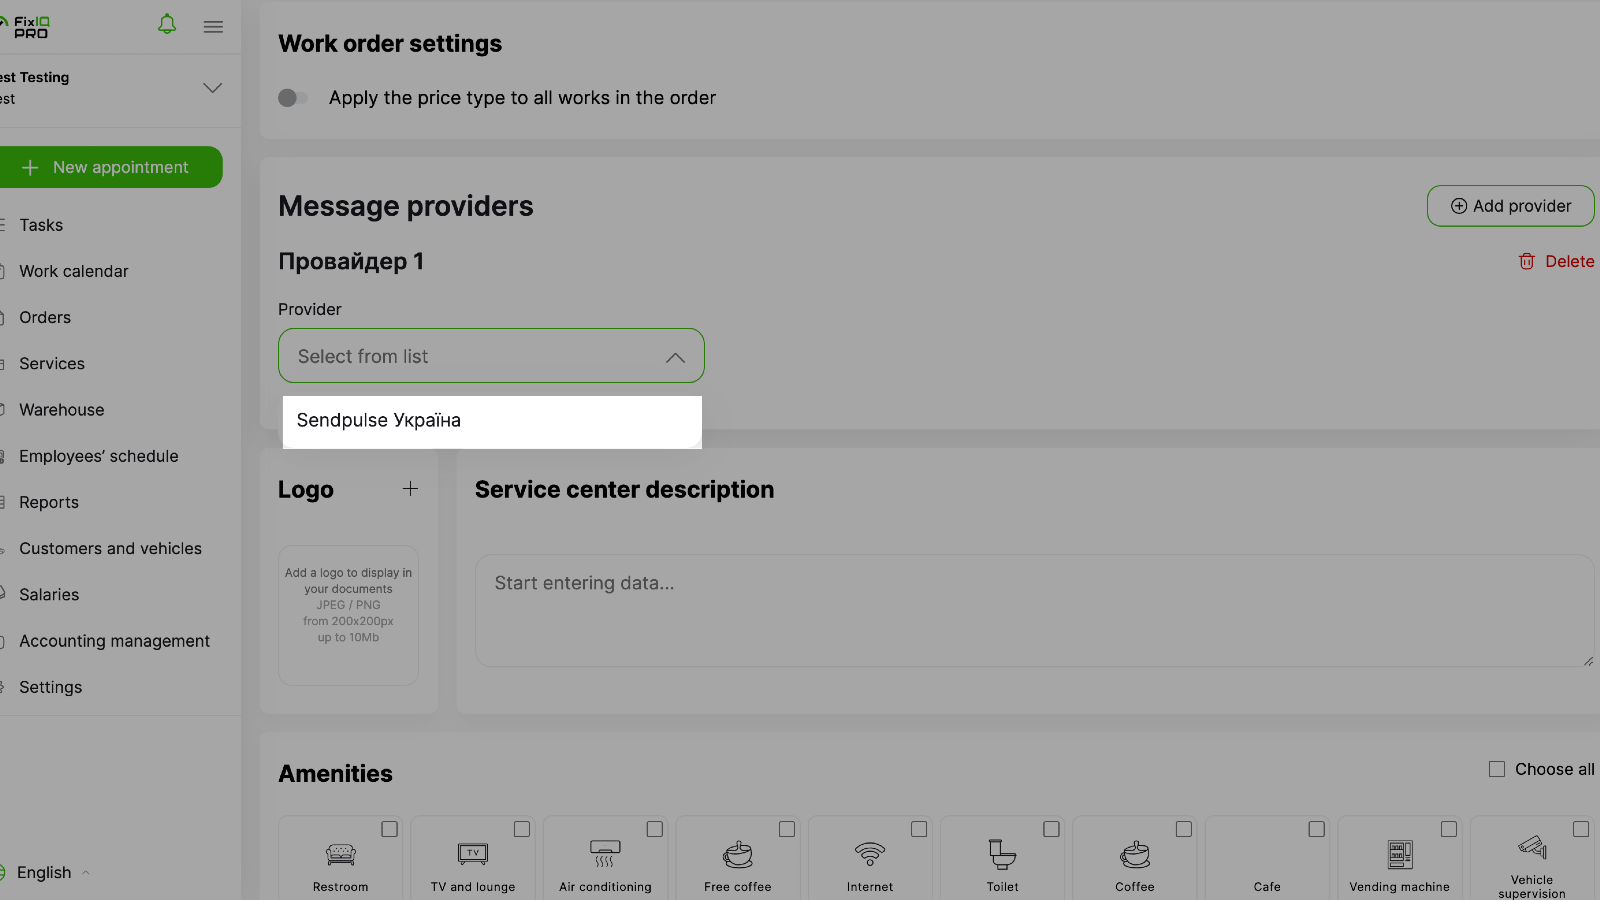This screenshot has width=1600, height=900.
Task: Open the English language selector
Action: [45, 873]
